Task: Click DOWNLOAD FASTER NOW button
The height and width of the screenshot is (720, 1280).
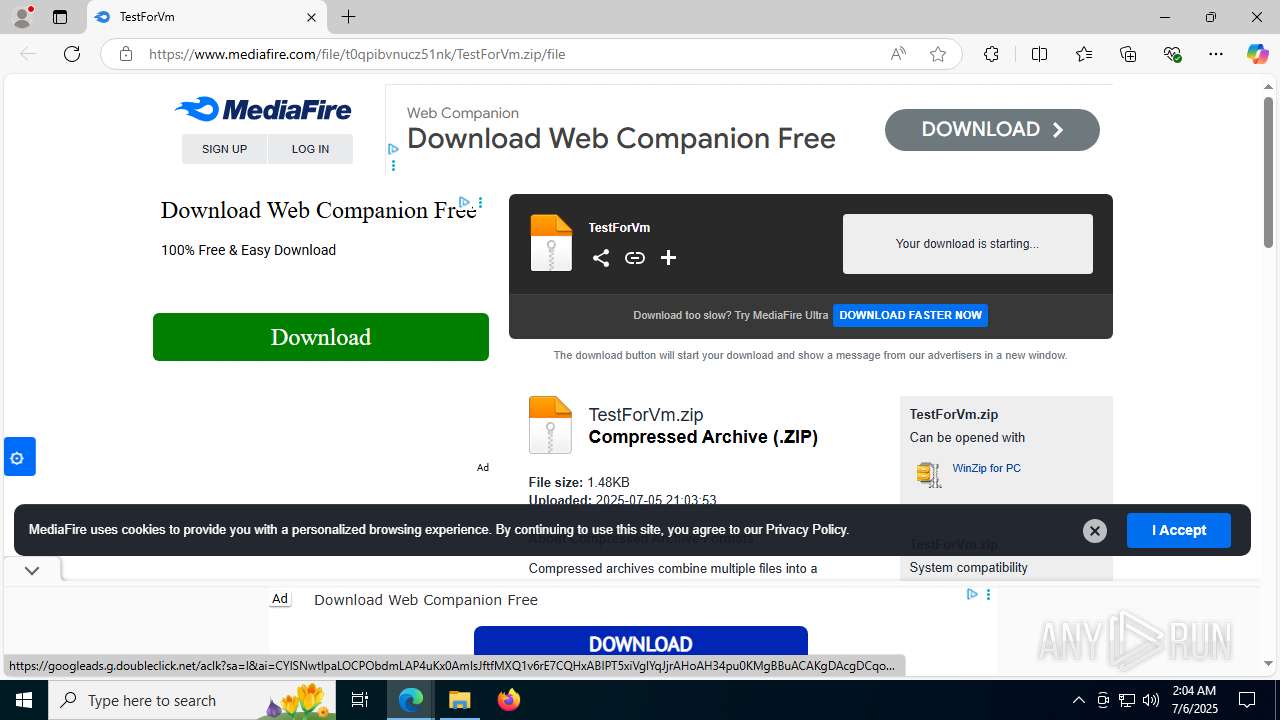Action: [x=910, y=315]
